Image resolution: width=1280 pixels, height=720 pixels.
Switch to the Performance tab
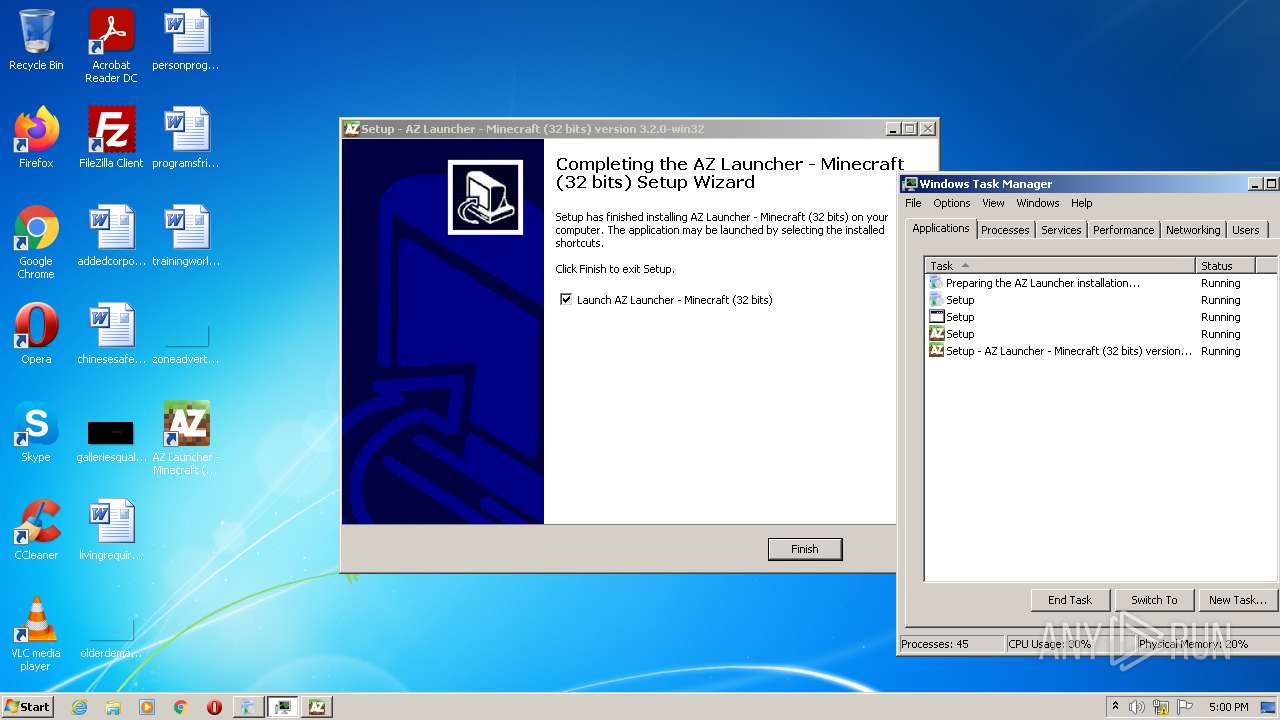[x=1123, y=230]
